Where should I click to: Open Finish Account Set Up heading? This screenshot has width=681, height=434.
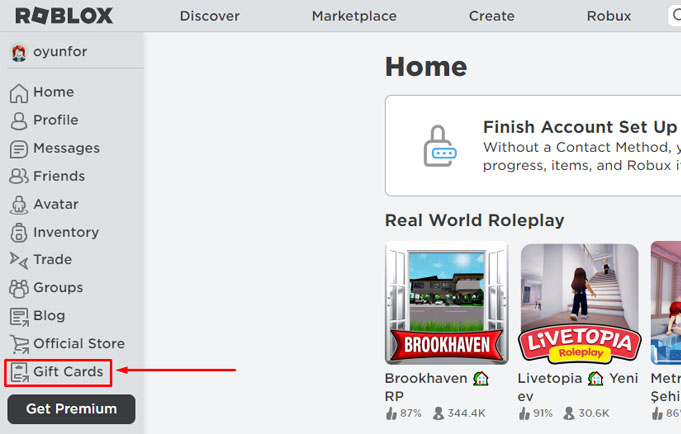pyautogui.click(x=580, y=127)
